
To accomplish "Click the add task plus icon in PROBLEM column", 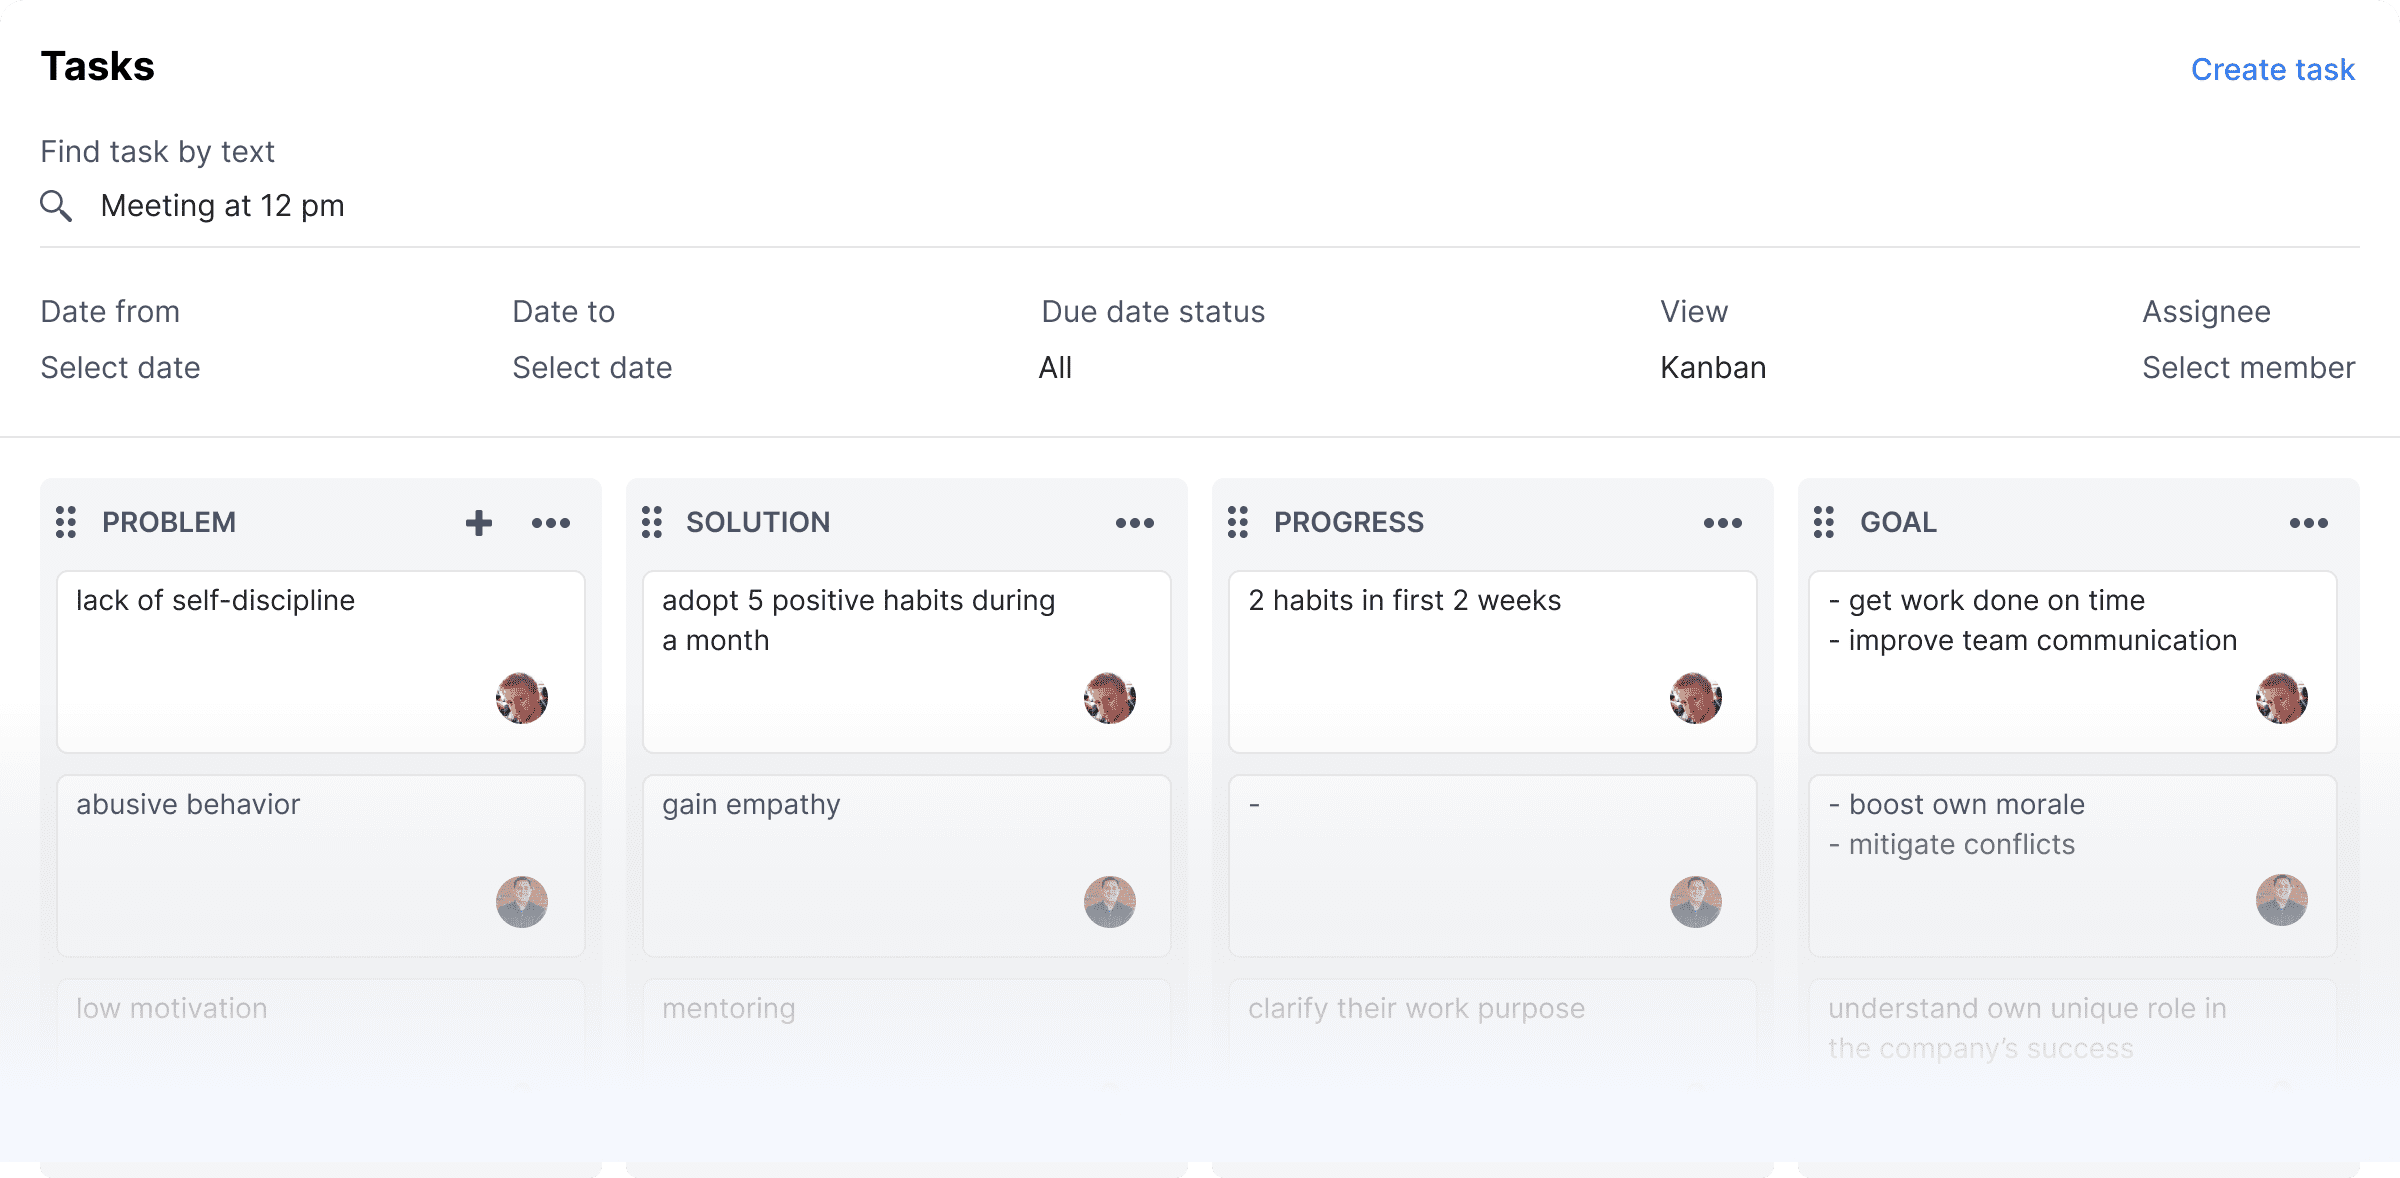I will [x=478, y=522].
